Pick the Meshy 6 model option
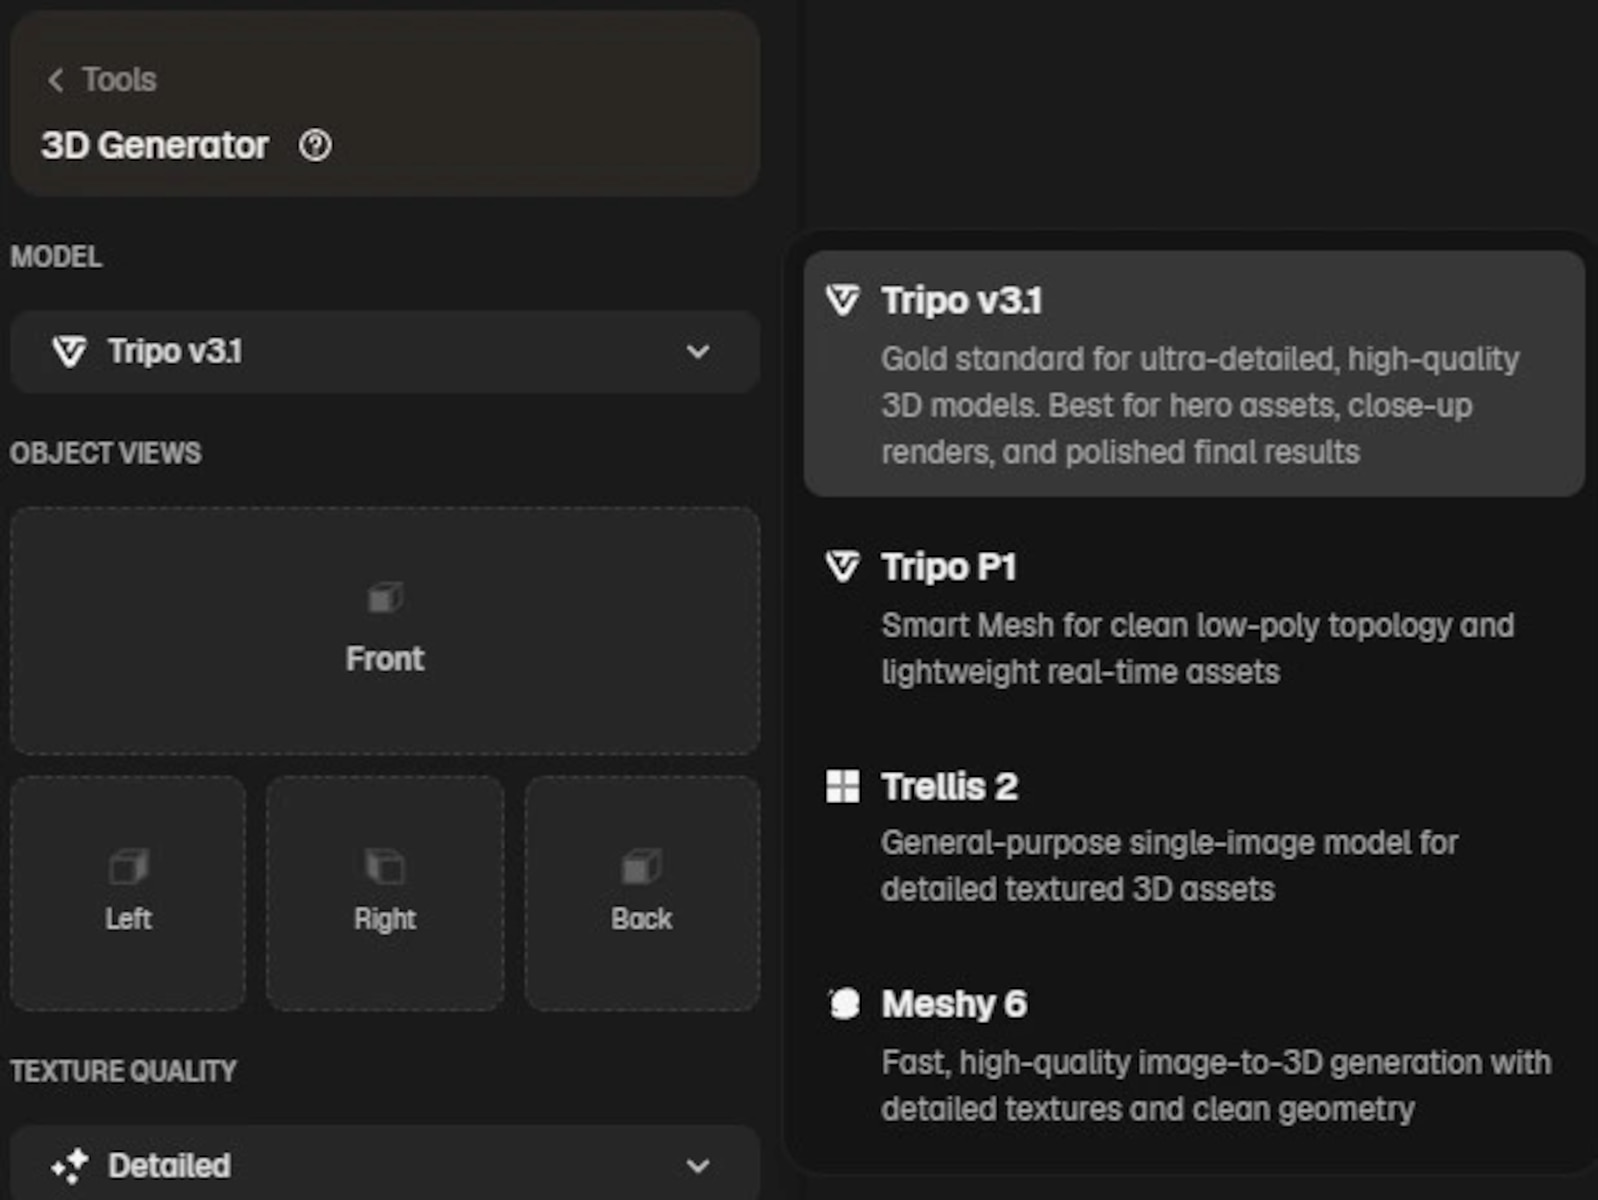Screen dimensions: 1598x1200 (1194, 1056)
